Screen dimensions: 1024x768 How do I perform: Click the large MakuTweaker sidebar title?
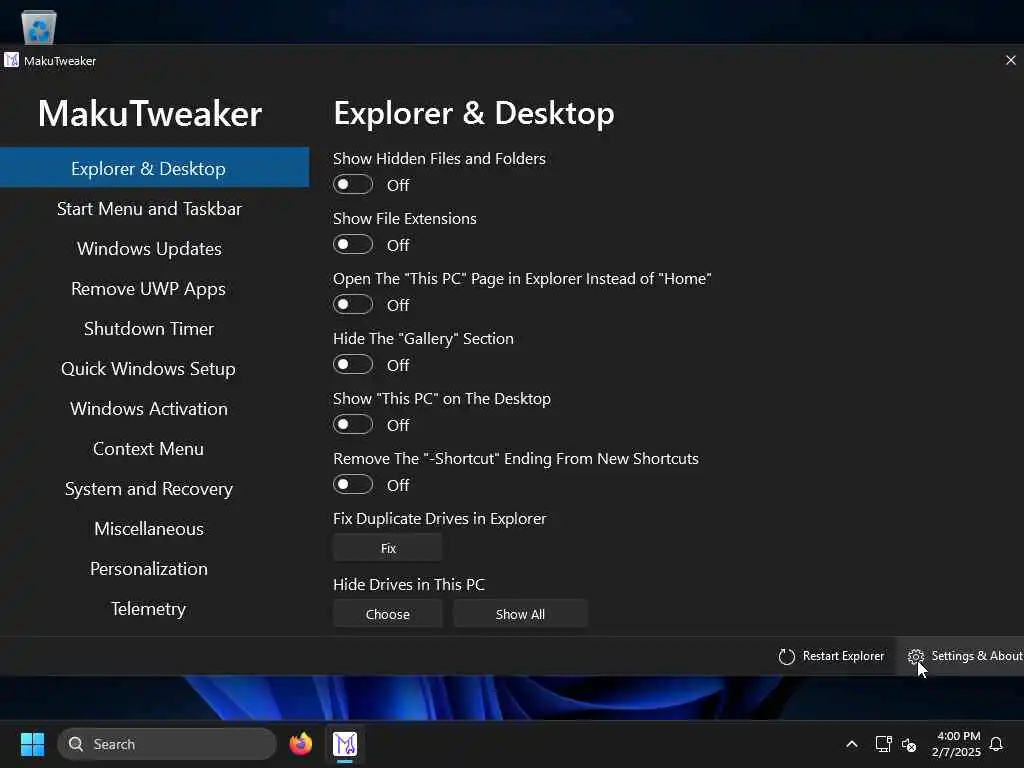[x=150, y=114]
